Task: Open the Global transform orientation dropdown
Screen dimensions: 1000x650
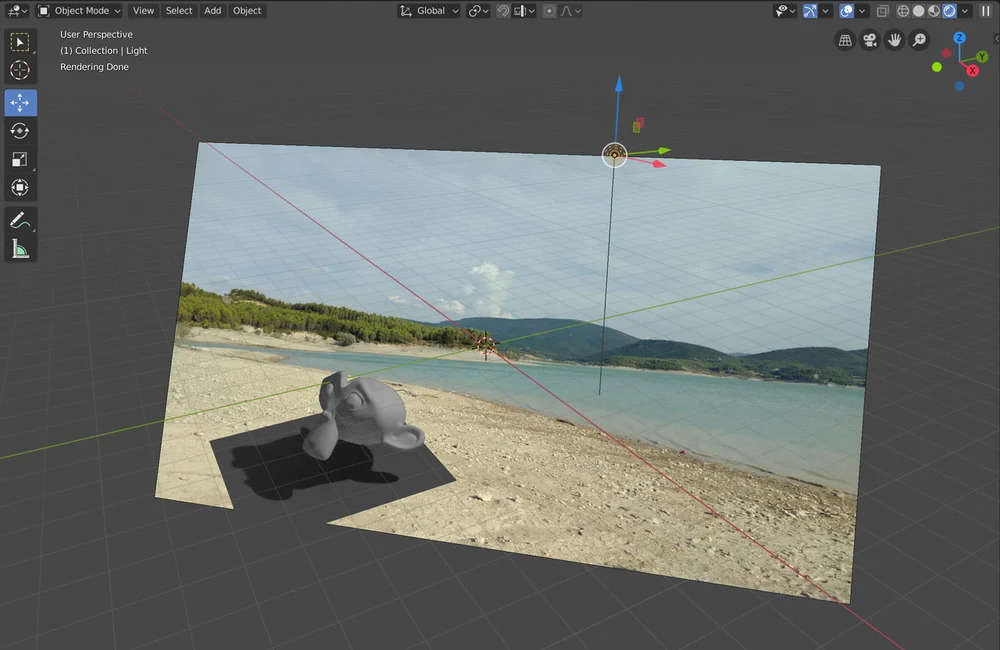Action: click(x=428, y=10)
